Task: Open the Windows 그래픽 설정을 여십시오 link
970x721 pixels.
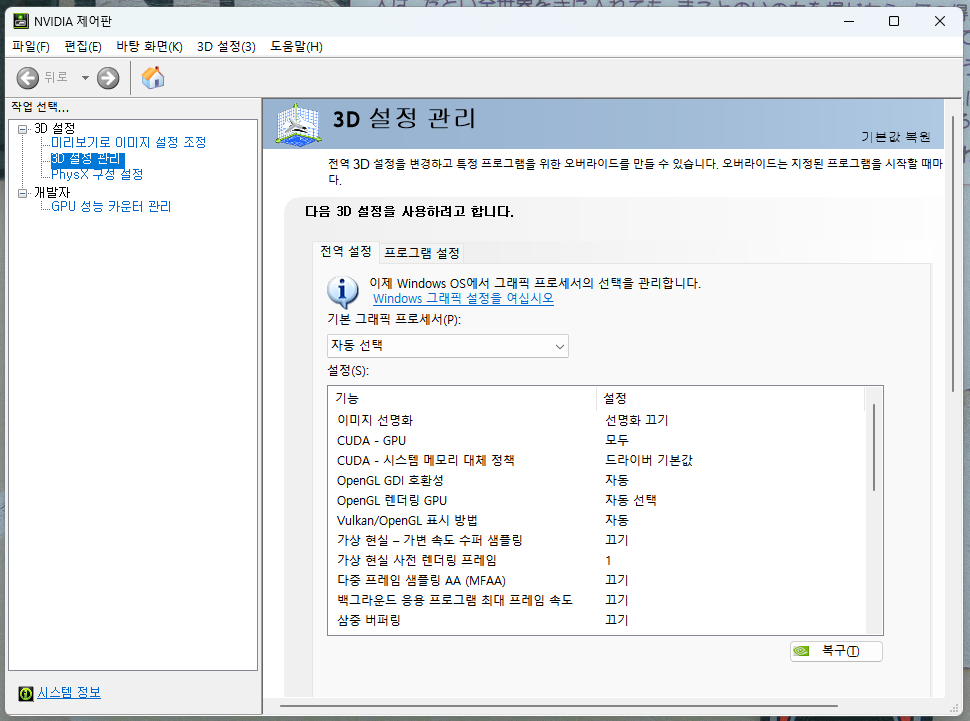Action: point(463,298)
